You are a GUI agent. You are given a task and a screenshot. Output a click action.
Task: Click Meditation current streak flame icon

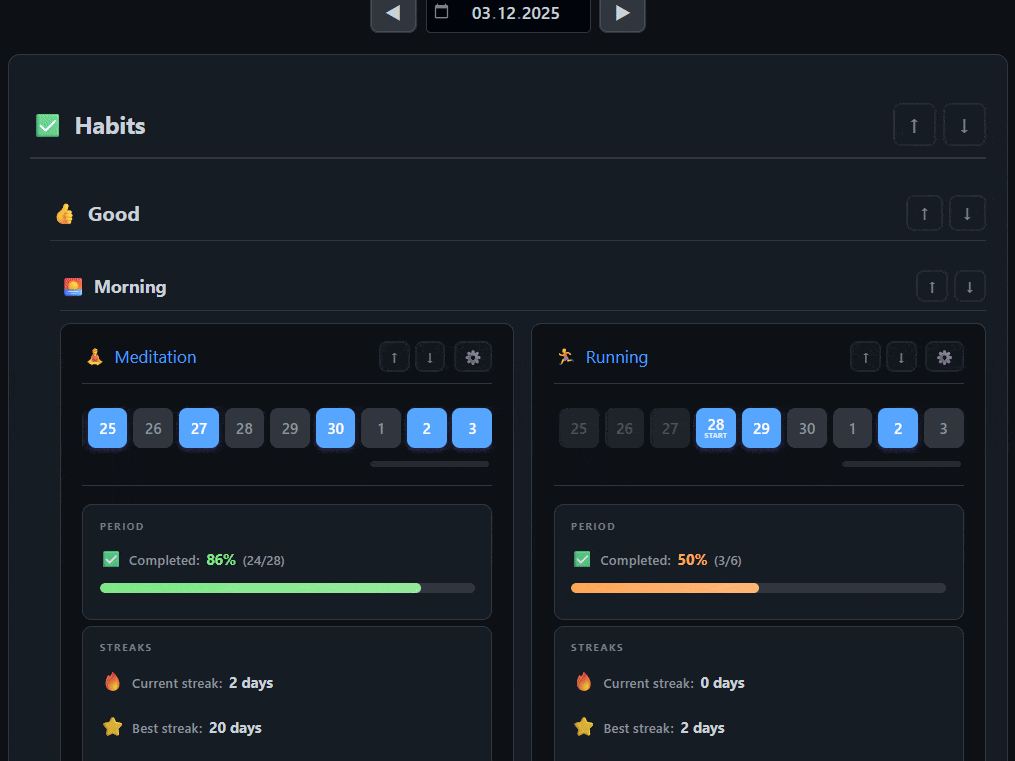pos(113,682)
